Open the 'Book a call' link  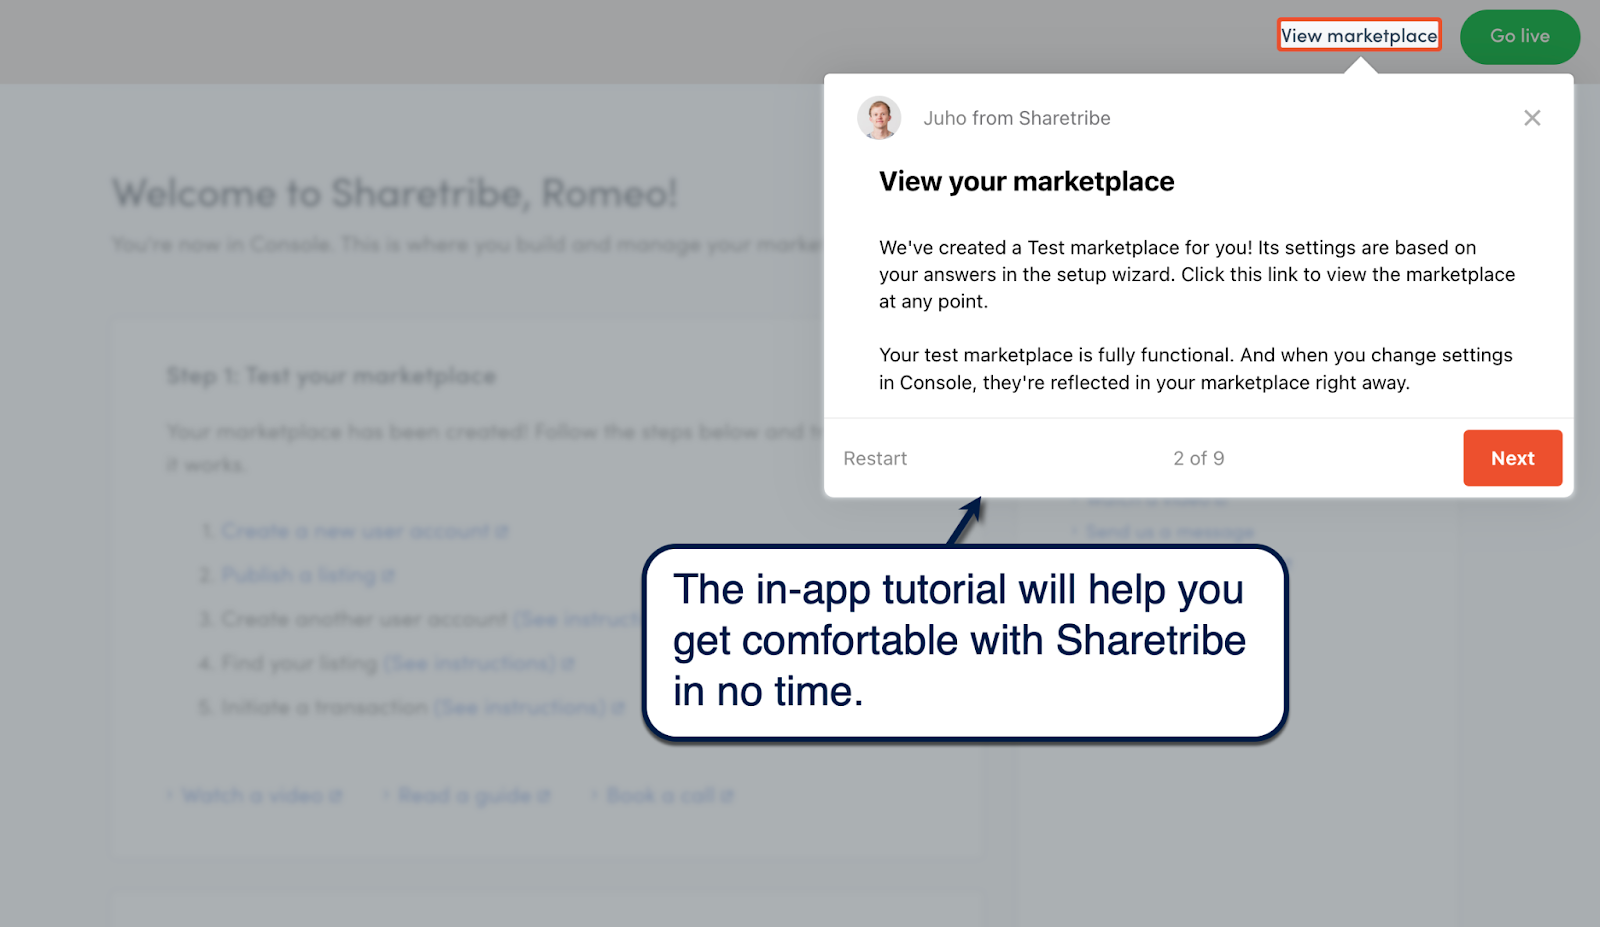[670, 796]
